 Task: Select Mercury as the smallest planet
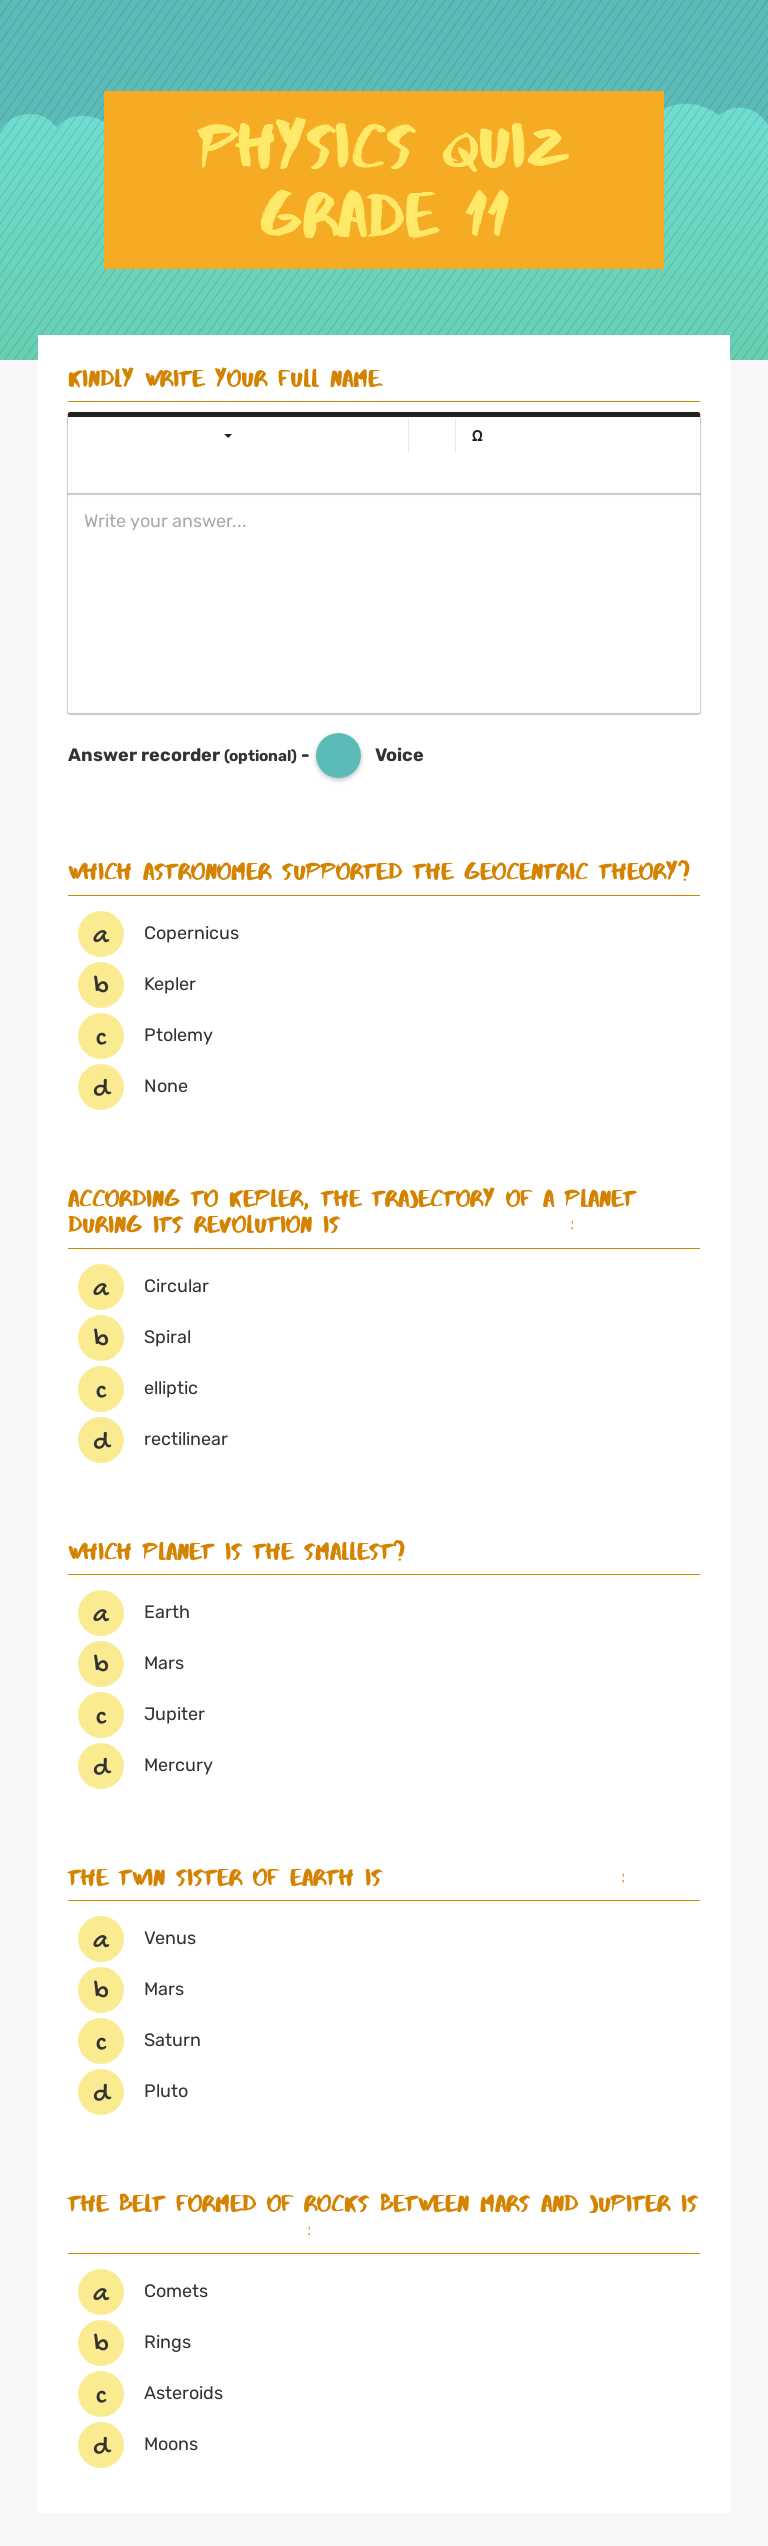click(100, 1765)
